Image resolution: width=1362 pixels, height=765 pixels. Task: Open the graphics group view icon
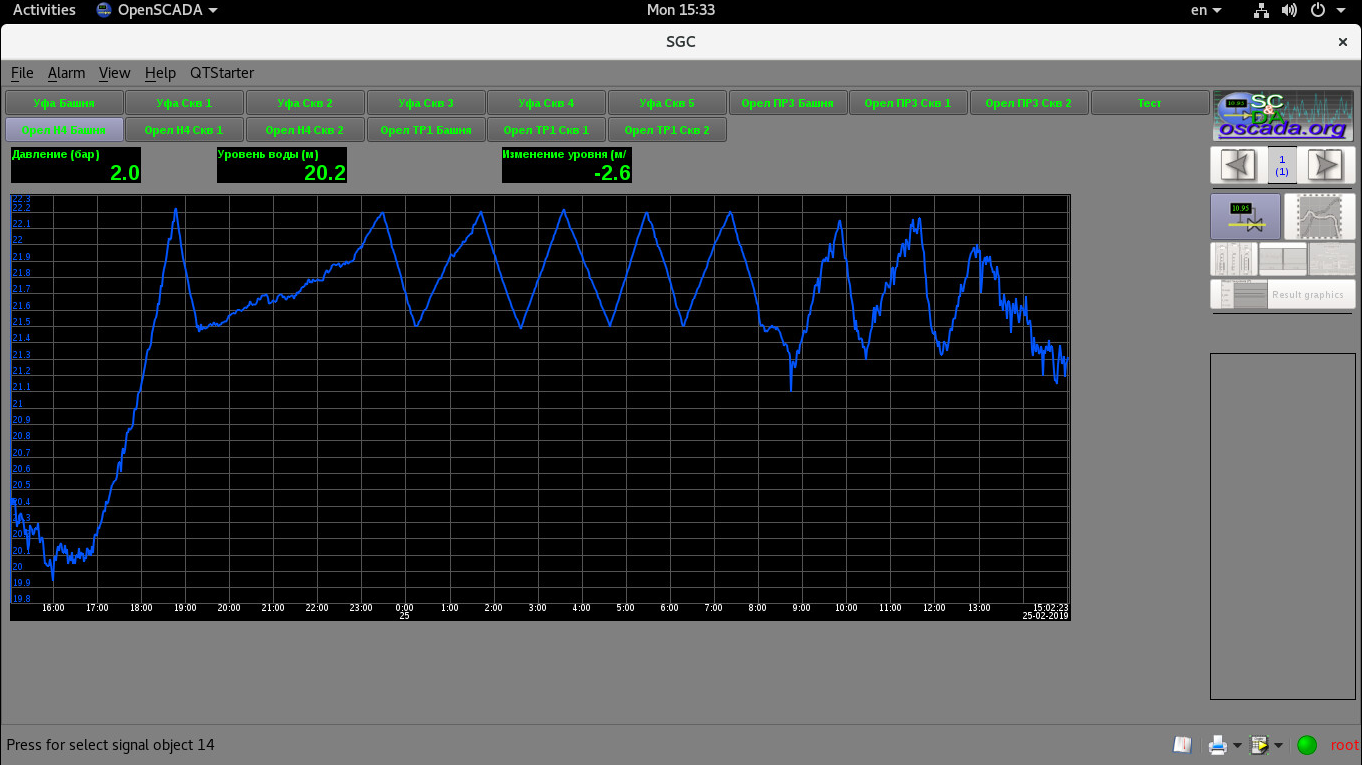click(x=1319, y=216)
